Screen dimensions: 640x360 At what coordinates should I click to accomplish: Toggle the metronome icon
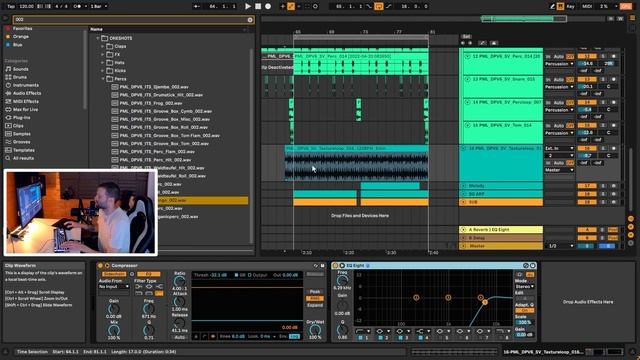(77, 6)
